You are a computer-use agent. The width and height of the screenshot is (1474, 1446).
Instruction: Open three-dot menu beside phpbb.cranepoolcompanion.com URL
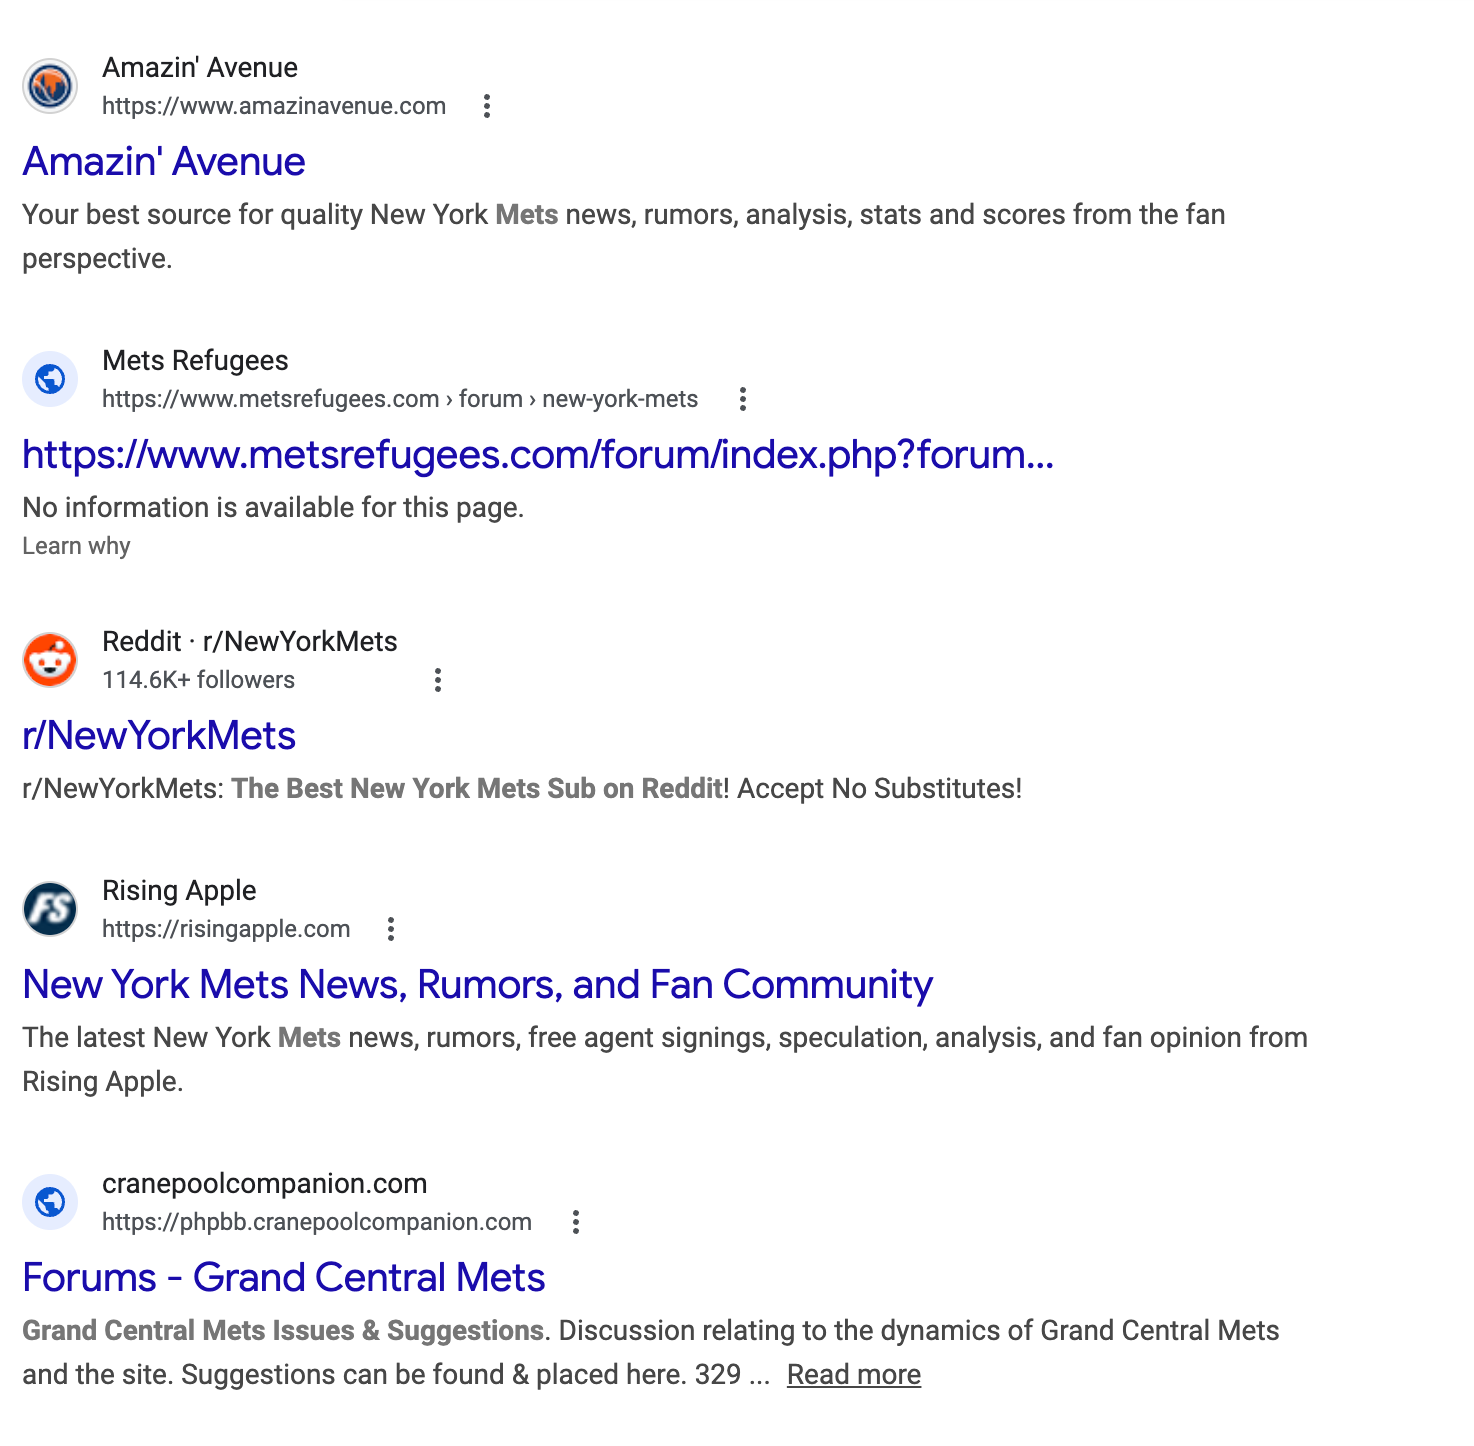(x=575, y=1222)
